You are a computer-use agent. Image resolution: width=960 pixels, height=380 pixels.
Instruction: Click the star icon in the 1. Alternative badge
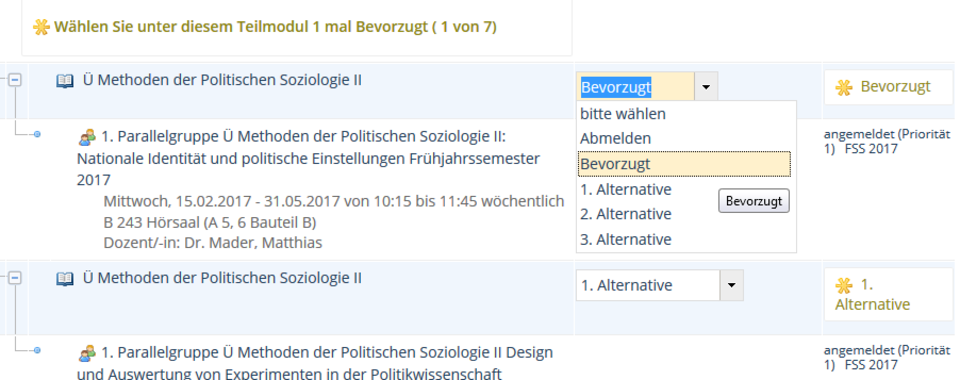click(x=844, y=285)
